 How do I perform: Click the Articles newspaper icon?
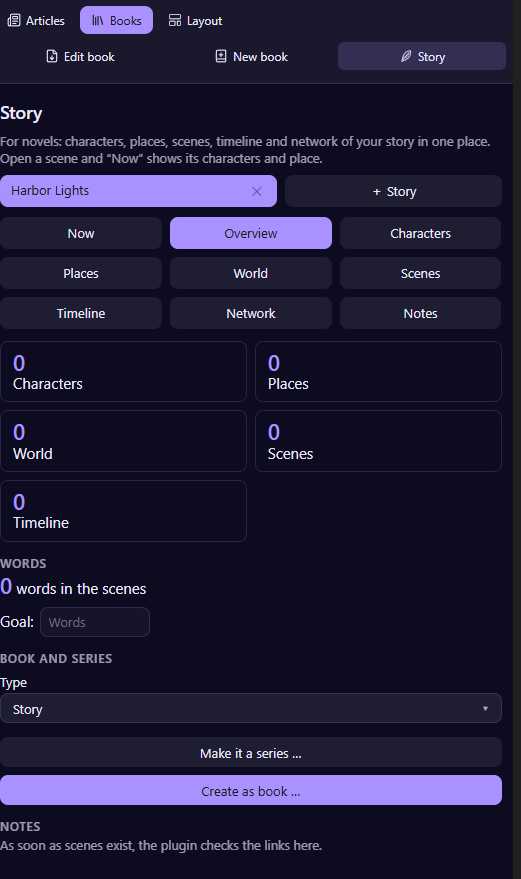[13, 21]
